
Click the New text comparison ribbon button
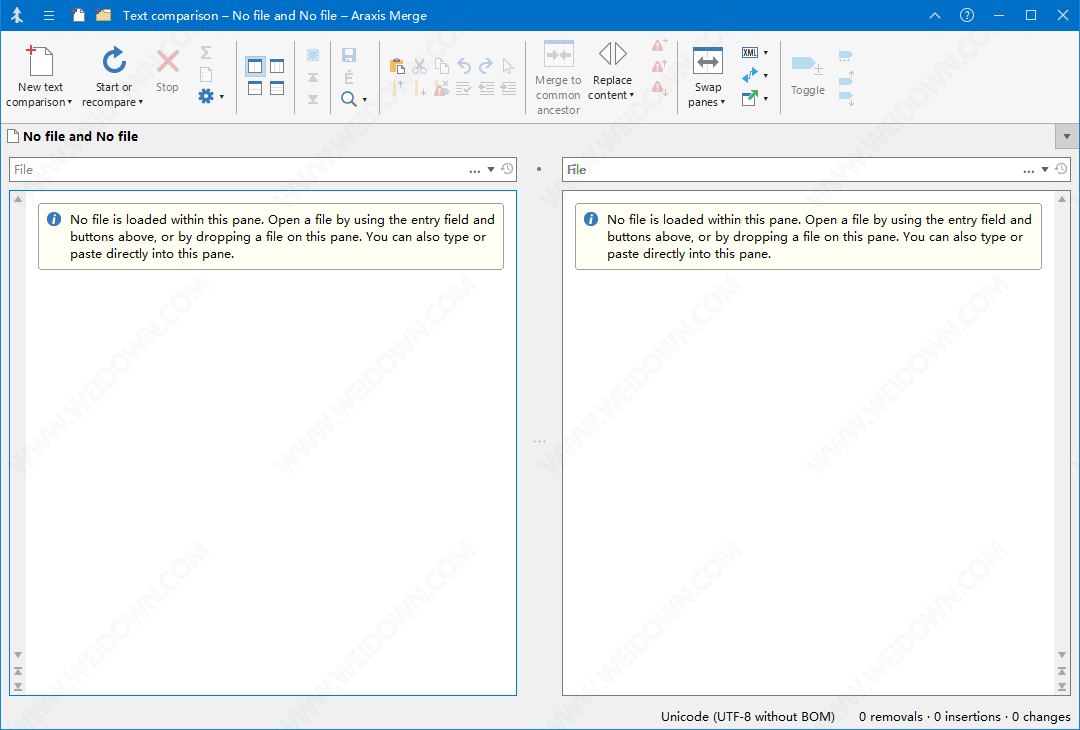[x=39, y=76]
